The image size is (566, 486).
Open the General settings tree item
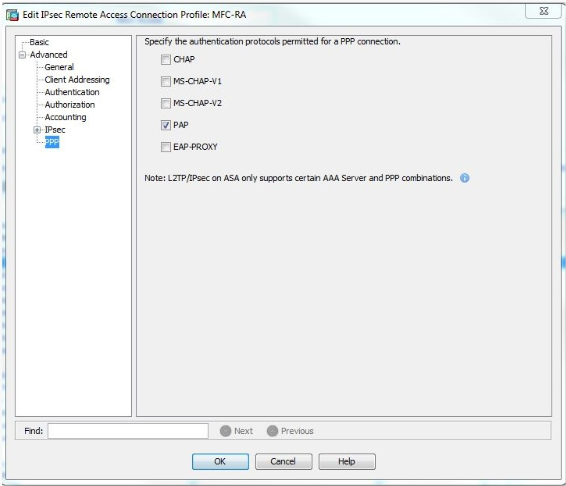click(x=59, y=67)
